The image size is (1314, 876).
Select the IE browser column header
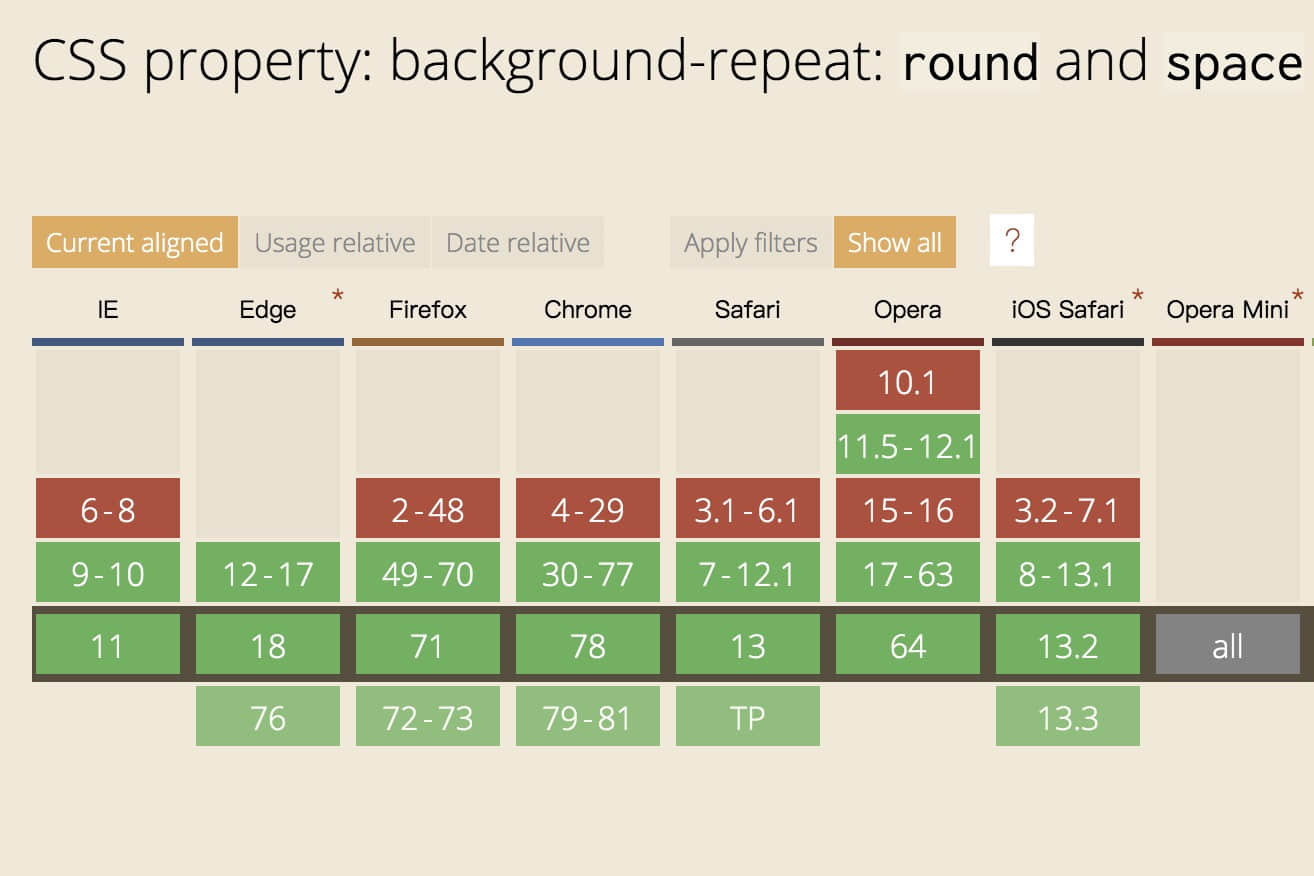[x=108, y=310]
